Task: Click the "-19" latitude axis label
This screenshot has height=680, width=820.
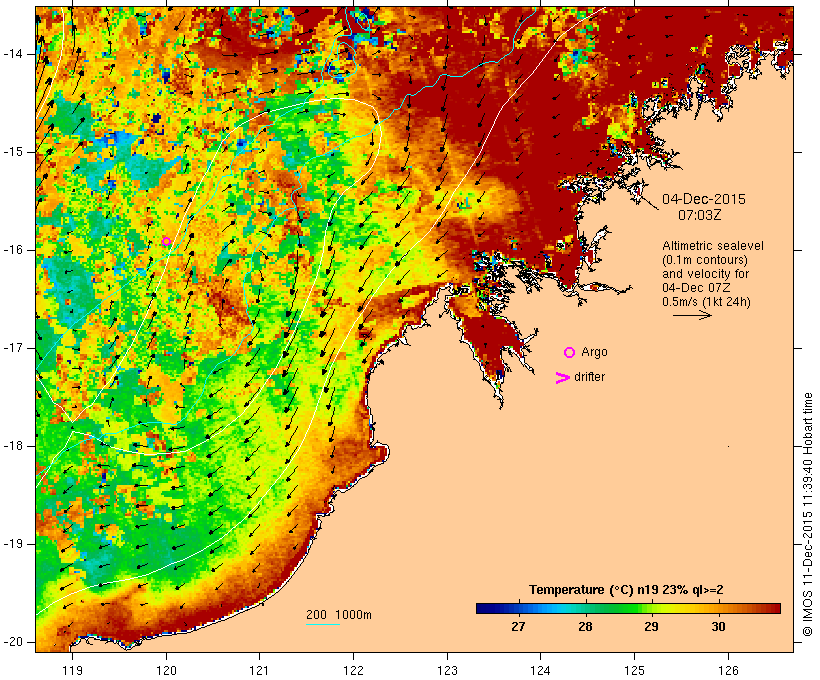Action: [x=13, y=544]
